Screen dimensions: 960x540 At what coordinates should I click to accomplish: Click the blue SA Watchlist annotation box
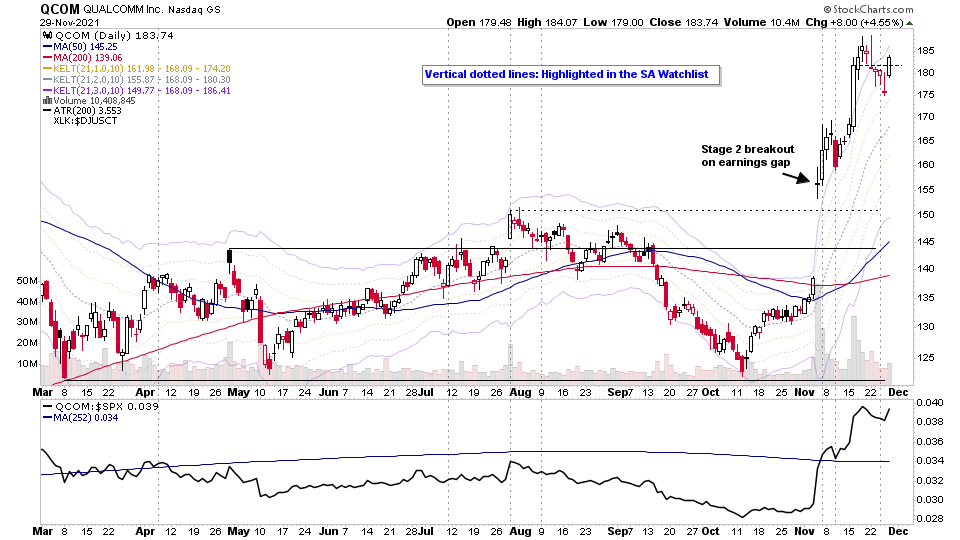(570, 75)
